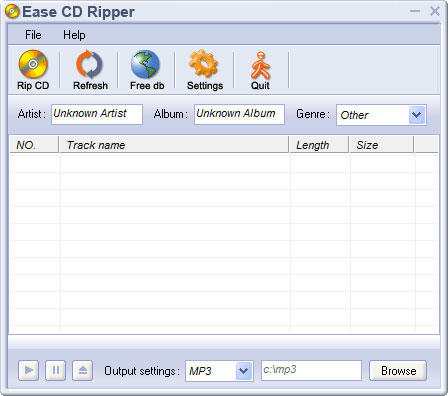448x396 pixels.
Task: Click the Quit walking-figure icon
Action: click(x=261, y=65)
